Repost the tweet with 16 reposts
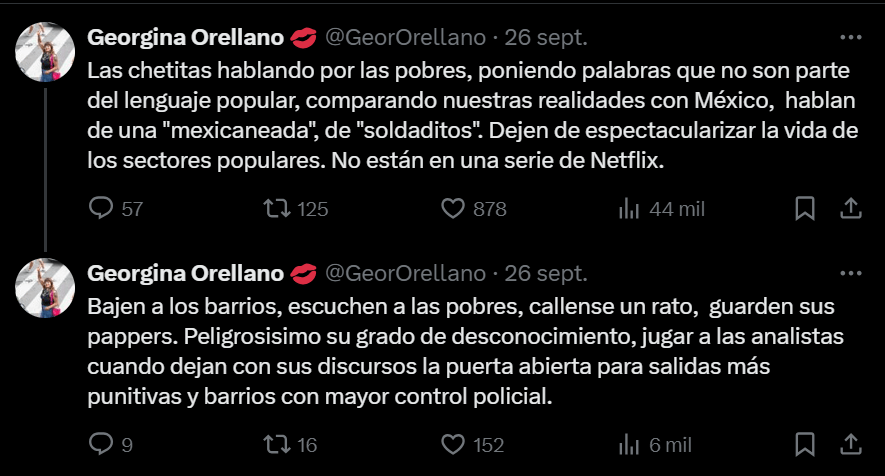Screen dimensions: 885x476 [x=276, y=444]
